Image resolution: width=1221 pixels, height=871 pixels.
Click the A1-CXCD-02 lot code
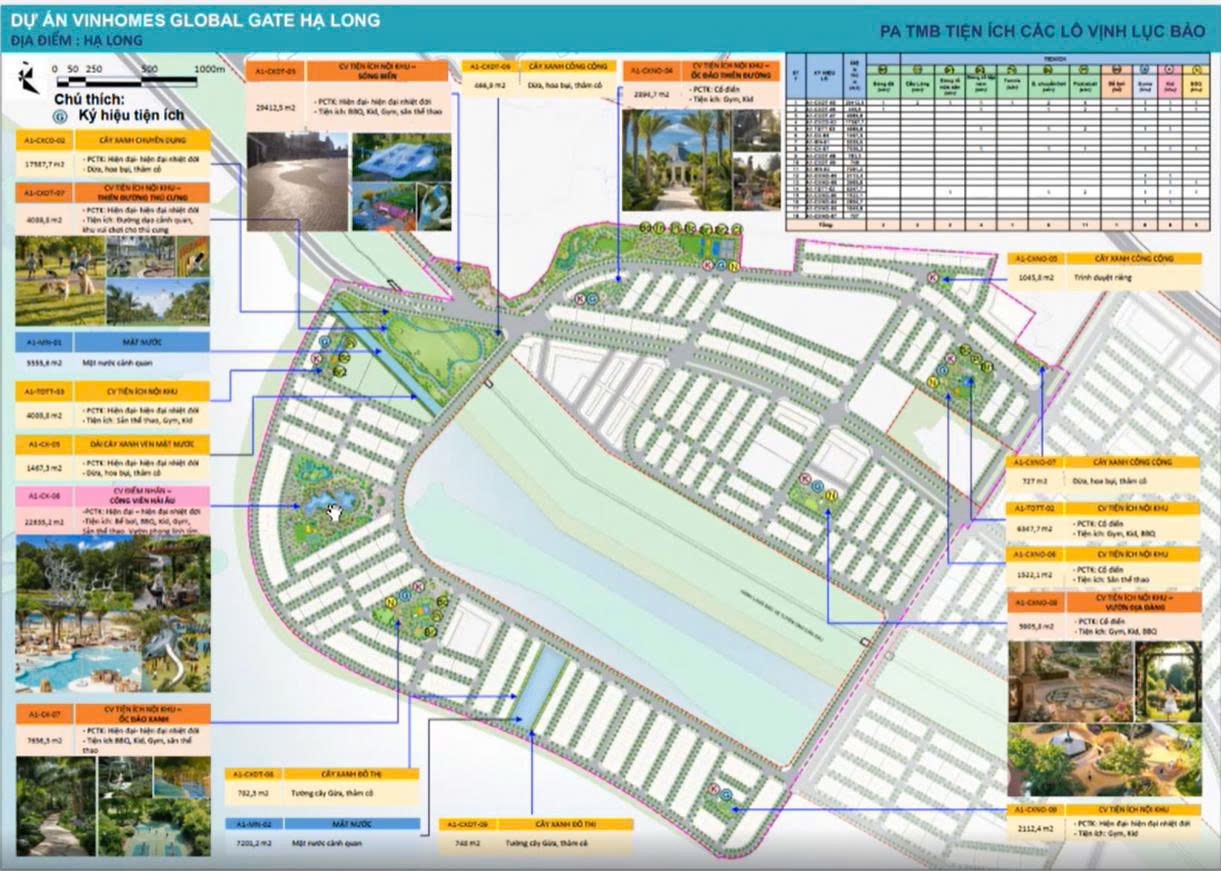tap(47, 141)
